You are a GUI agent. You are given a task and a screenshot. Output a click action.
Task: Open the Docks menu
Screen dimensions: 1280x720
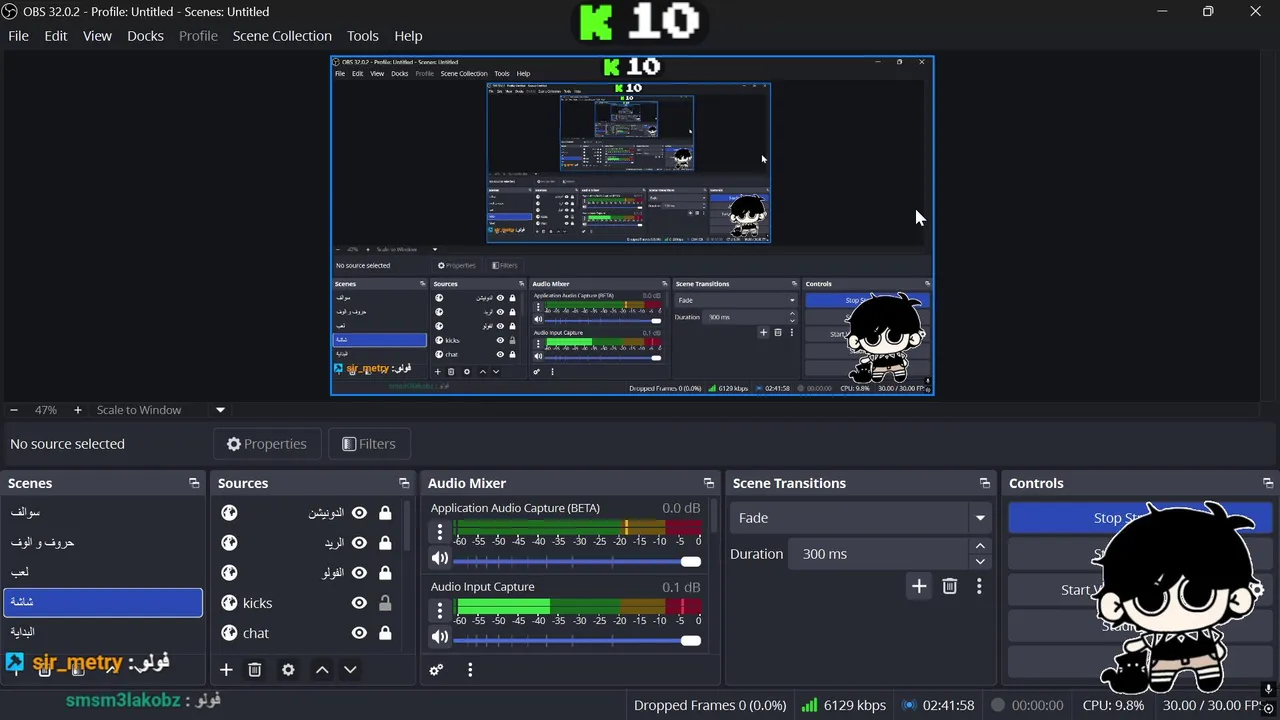[x=145, y=36]
